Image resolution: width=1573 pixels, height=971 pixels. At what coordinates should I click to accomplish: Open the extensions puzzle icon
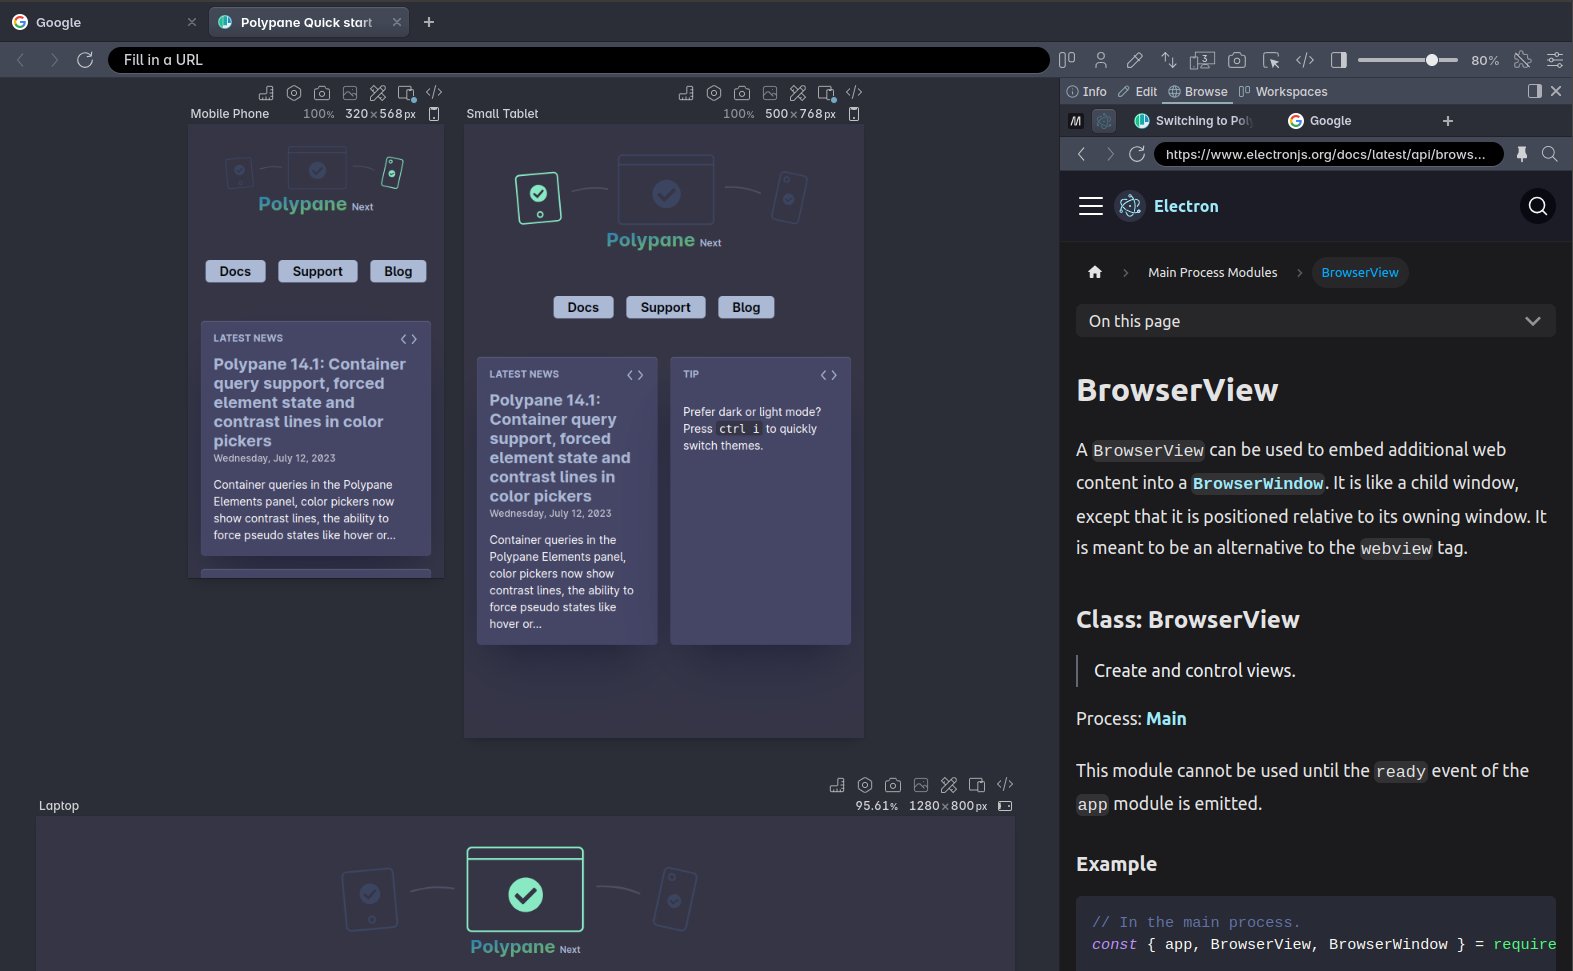1522,60
